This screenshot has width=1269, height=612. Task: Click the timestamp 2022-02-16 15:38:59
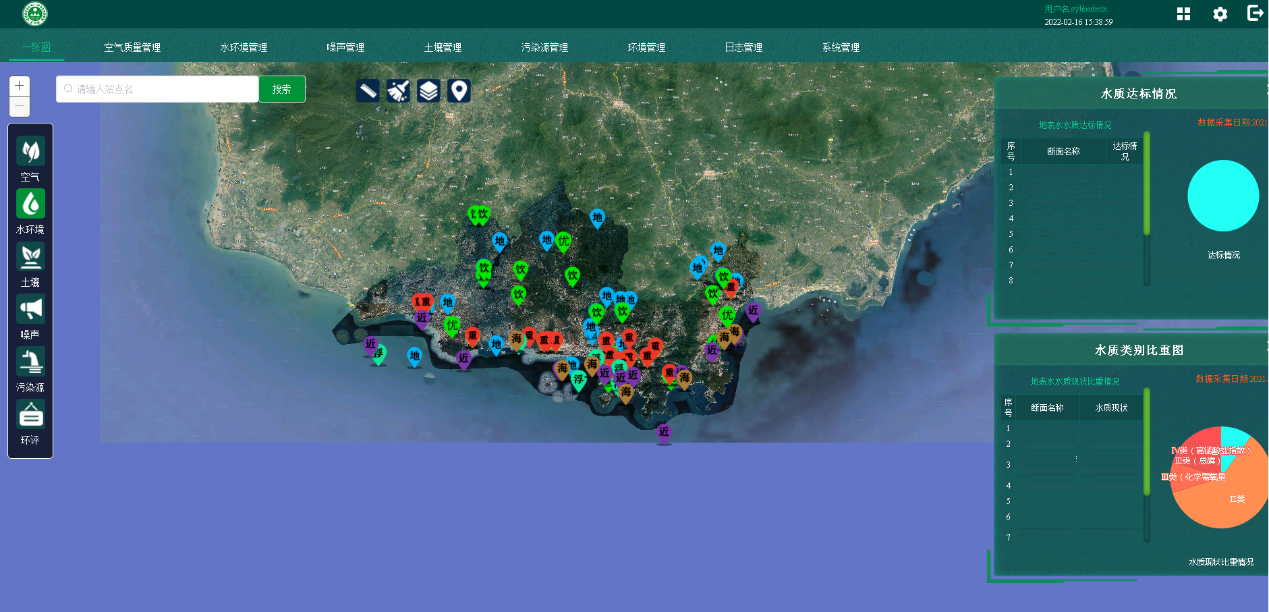tap(1079, 21)
